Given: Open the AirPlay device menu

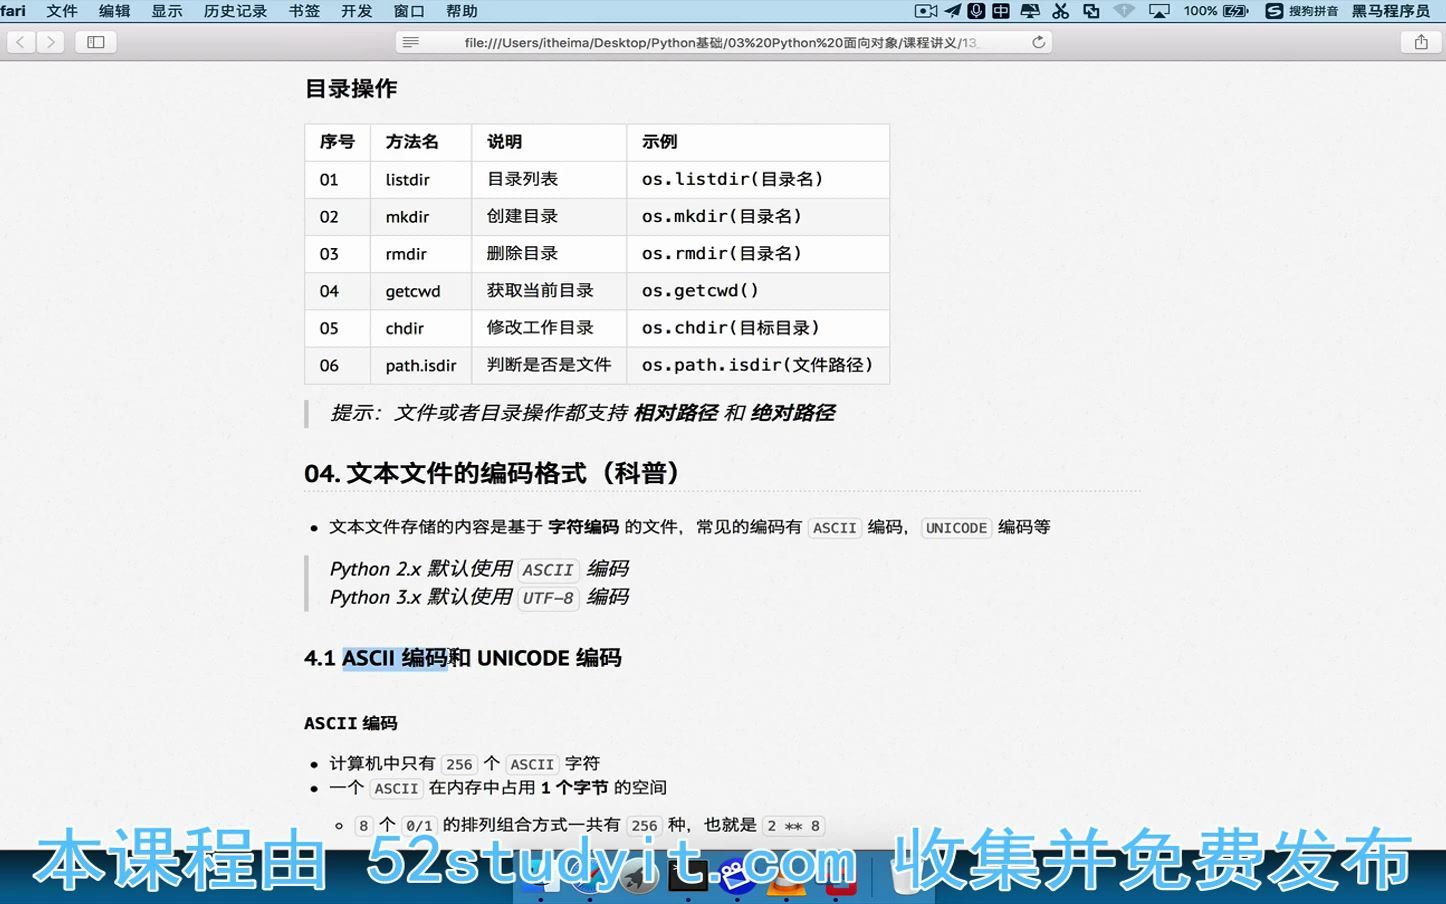Looking at the screenshot, I should coord(1160,11).
